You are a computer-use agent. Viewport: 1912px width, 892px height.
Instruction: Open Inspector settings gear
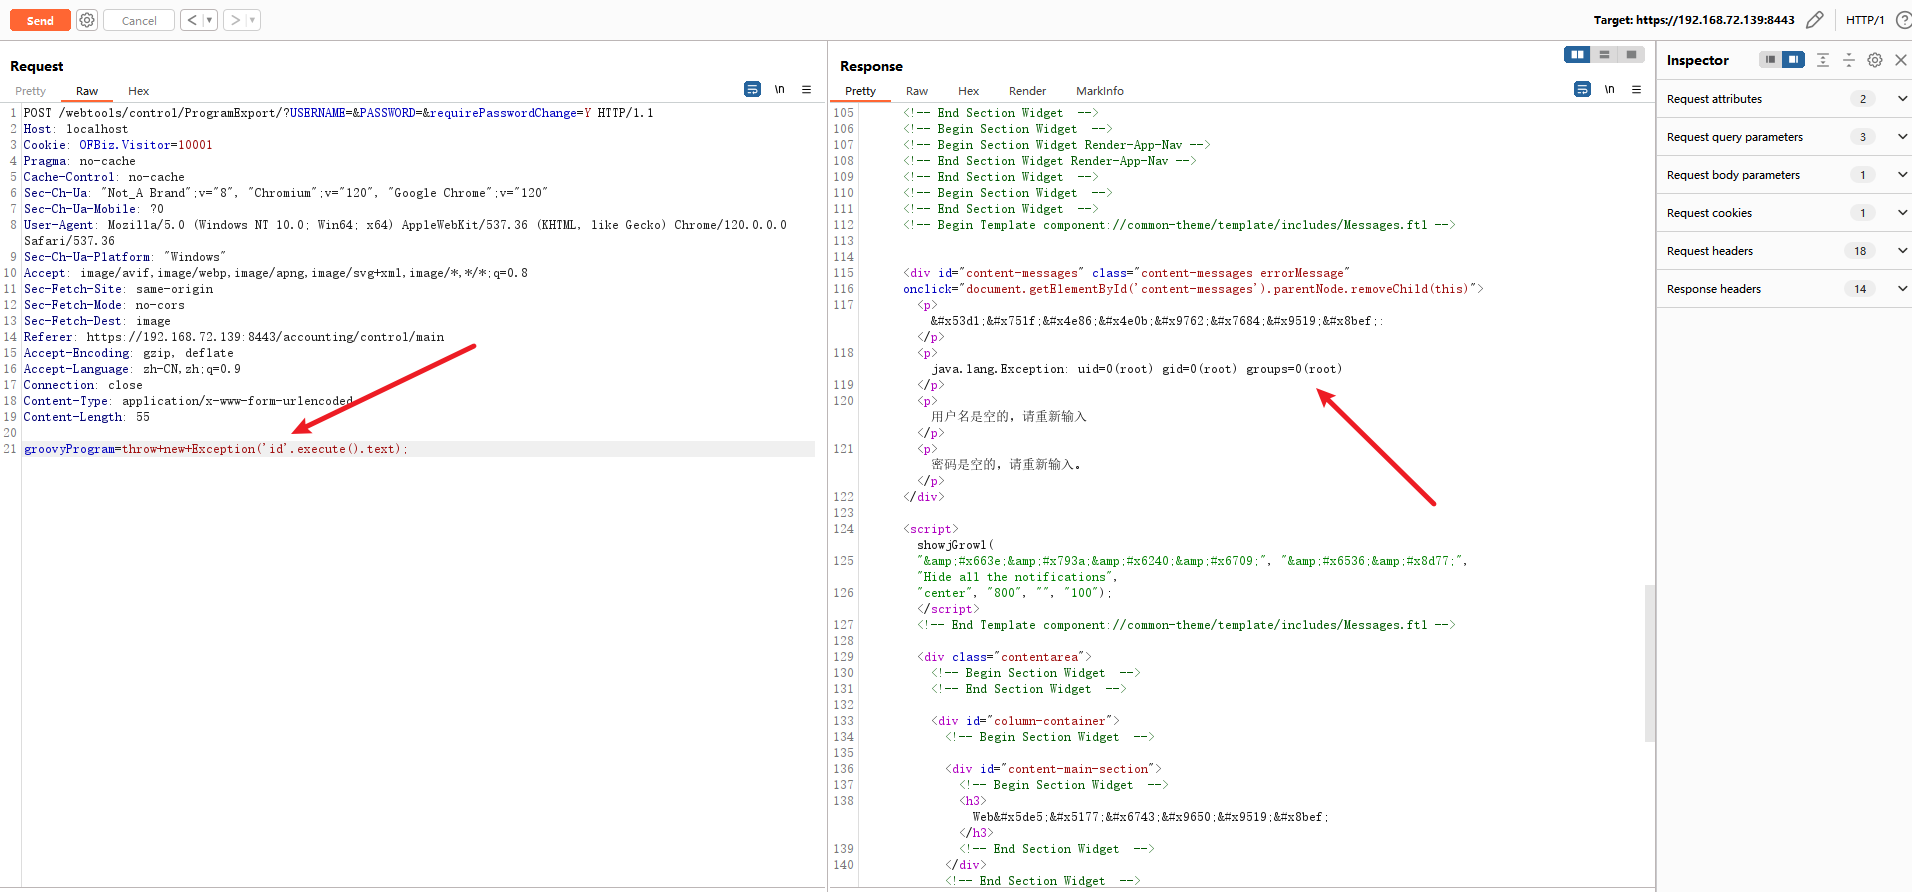point(1875,60)
